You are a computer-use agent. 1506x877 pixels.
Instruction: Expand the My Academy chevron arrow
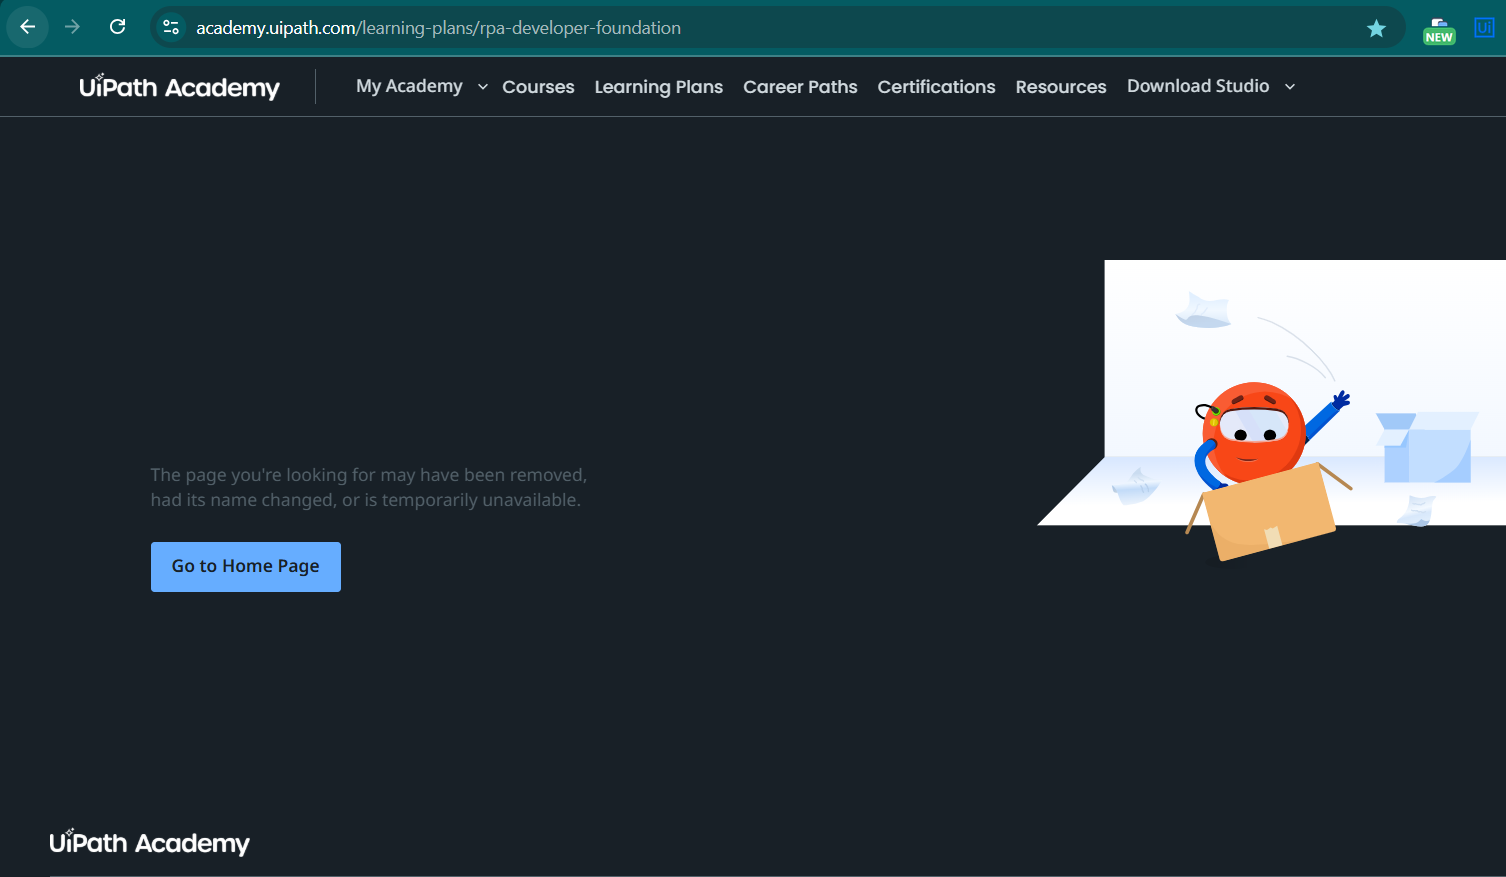482,87
